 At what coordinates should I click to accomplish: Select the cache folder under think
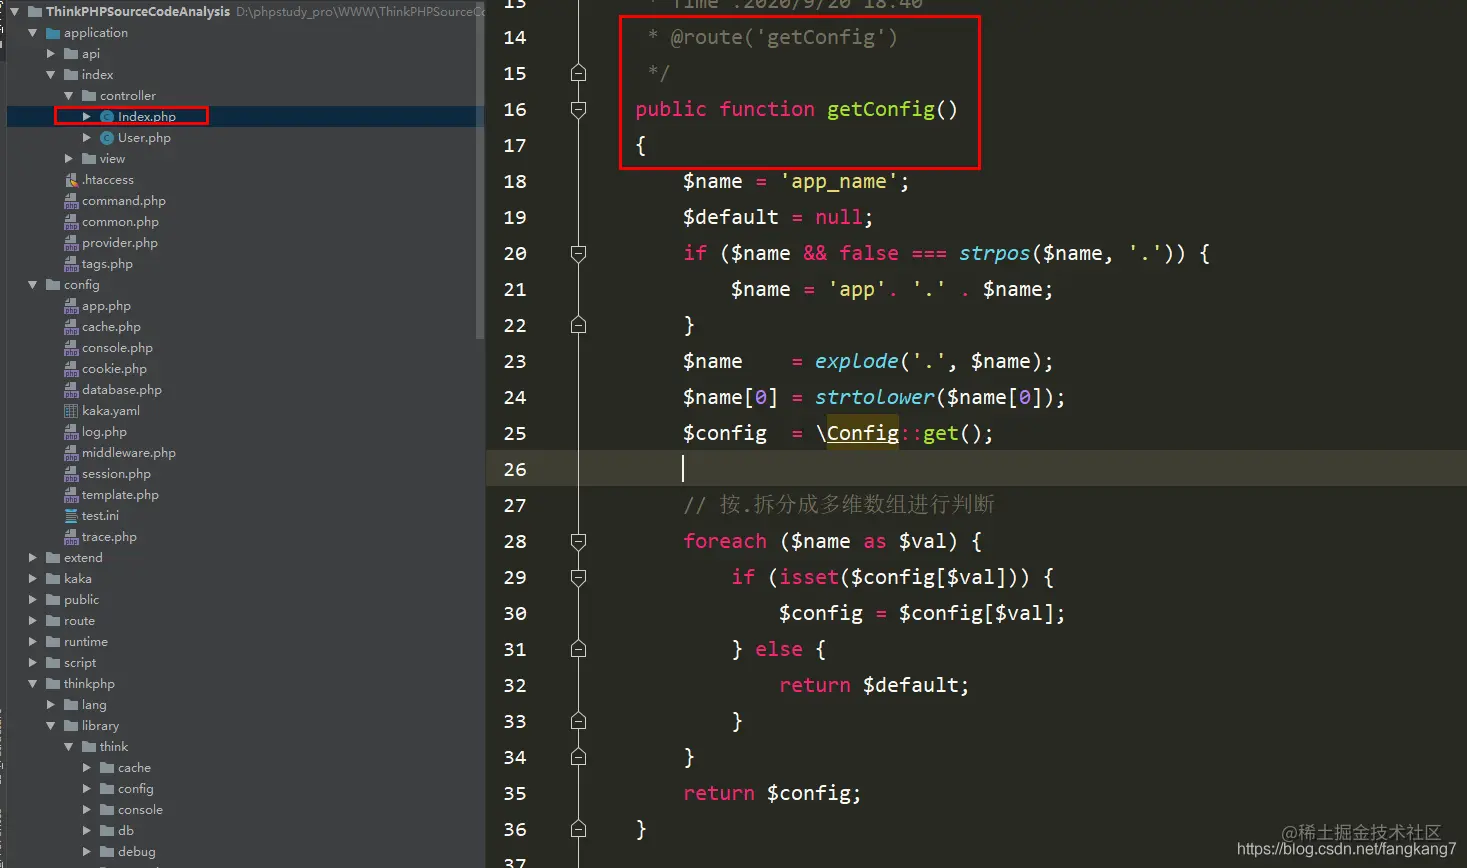(134, 768)
